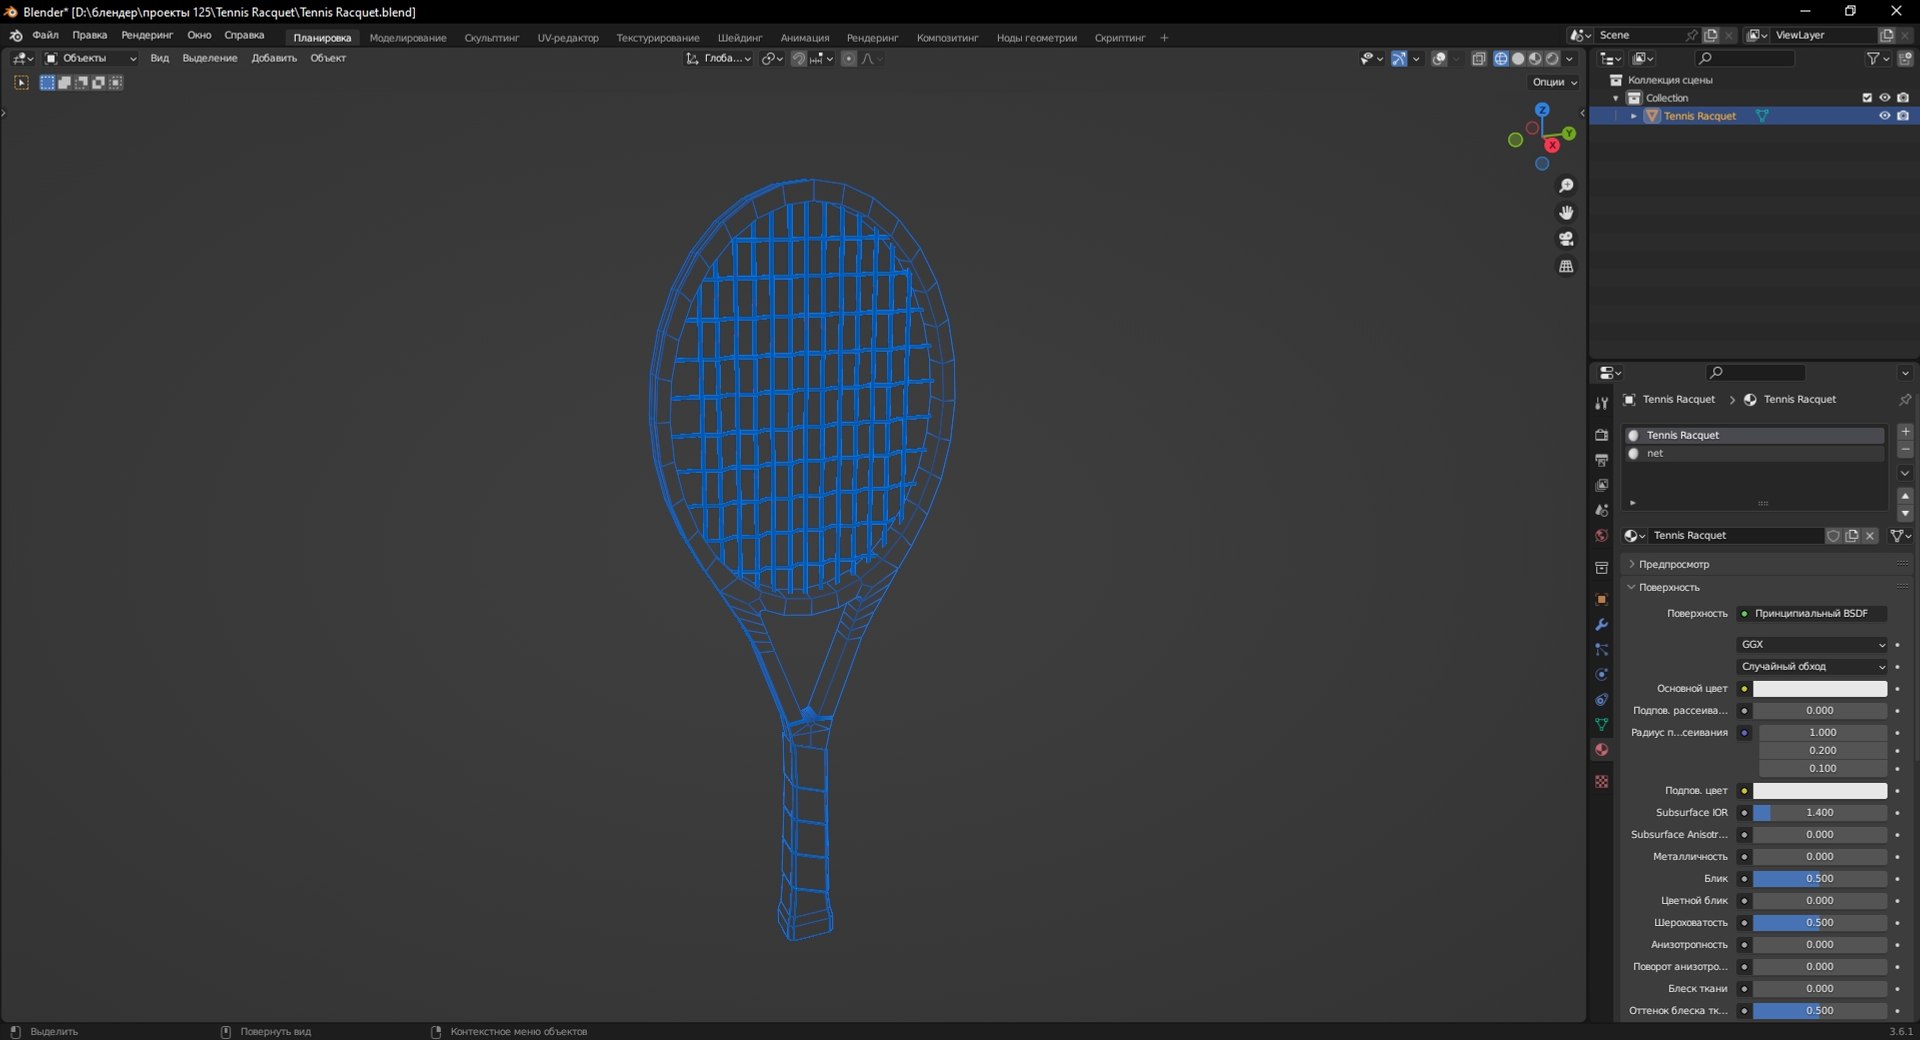The height and width of the screenshot is (1040, 1920).
Task: Adjust the Шероховатость slider
Action: (1820, 923)
